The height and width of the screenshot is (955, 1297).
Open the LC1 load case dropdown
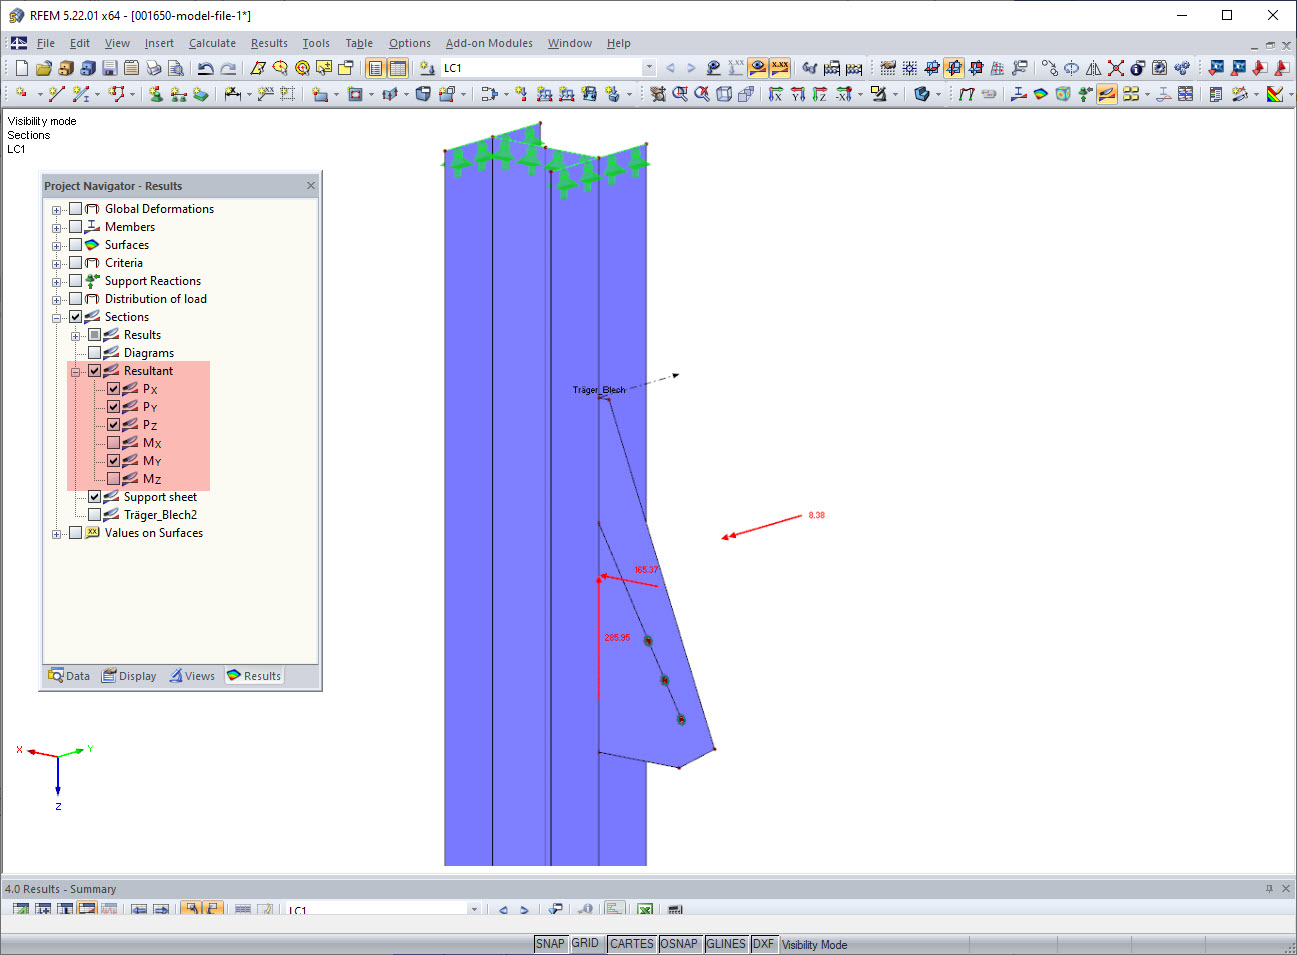[x=649, y=68]
